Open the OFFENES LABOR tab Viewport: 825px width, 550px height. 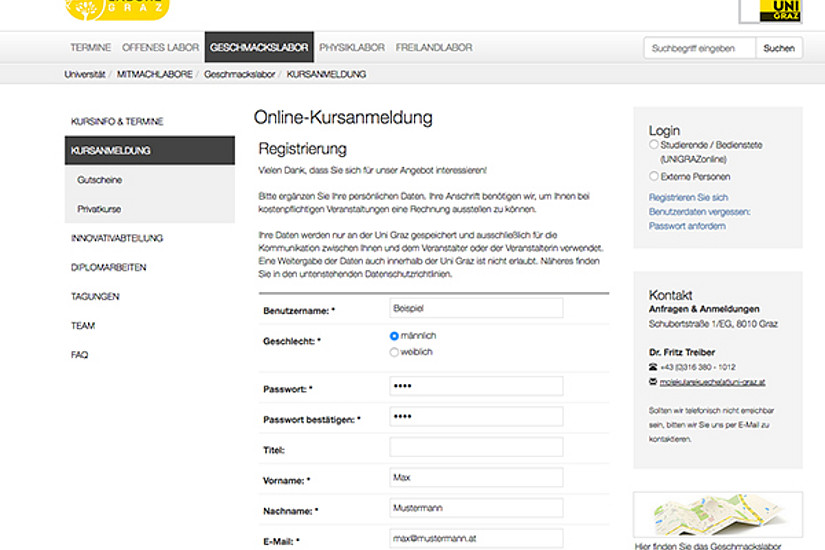tap(160, 47)
